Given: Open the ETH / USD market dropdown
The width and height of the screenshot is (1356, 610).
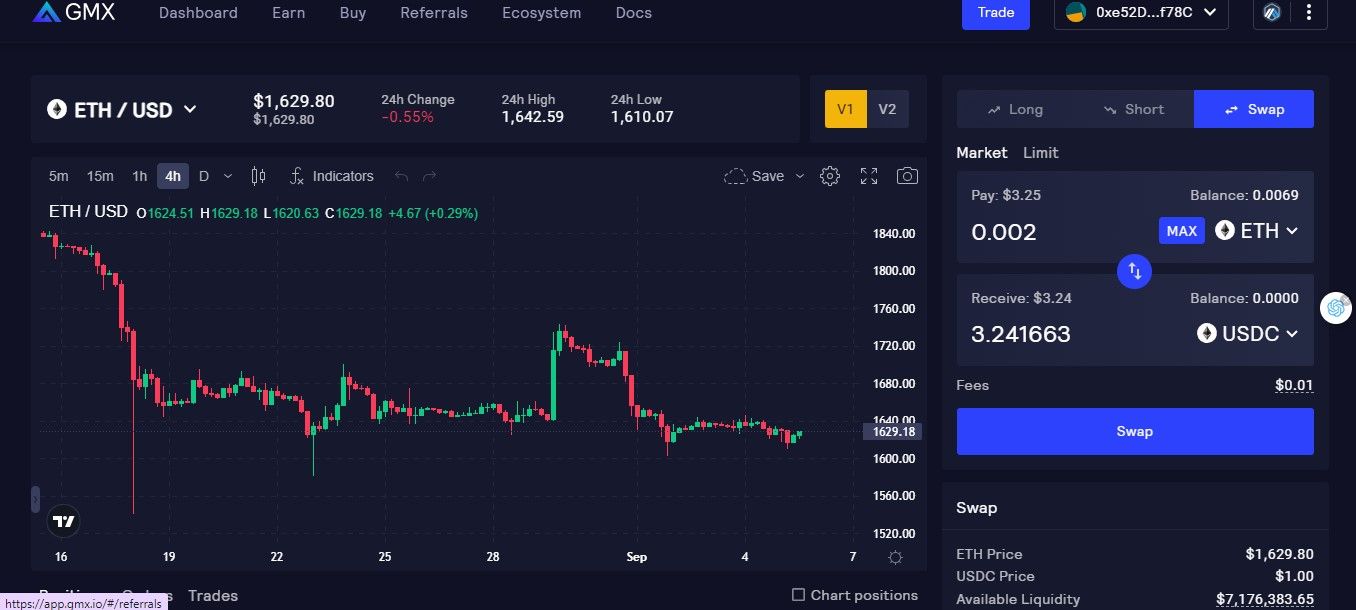Looking at the screenshot, I should [x=122, y=110].
